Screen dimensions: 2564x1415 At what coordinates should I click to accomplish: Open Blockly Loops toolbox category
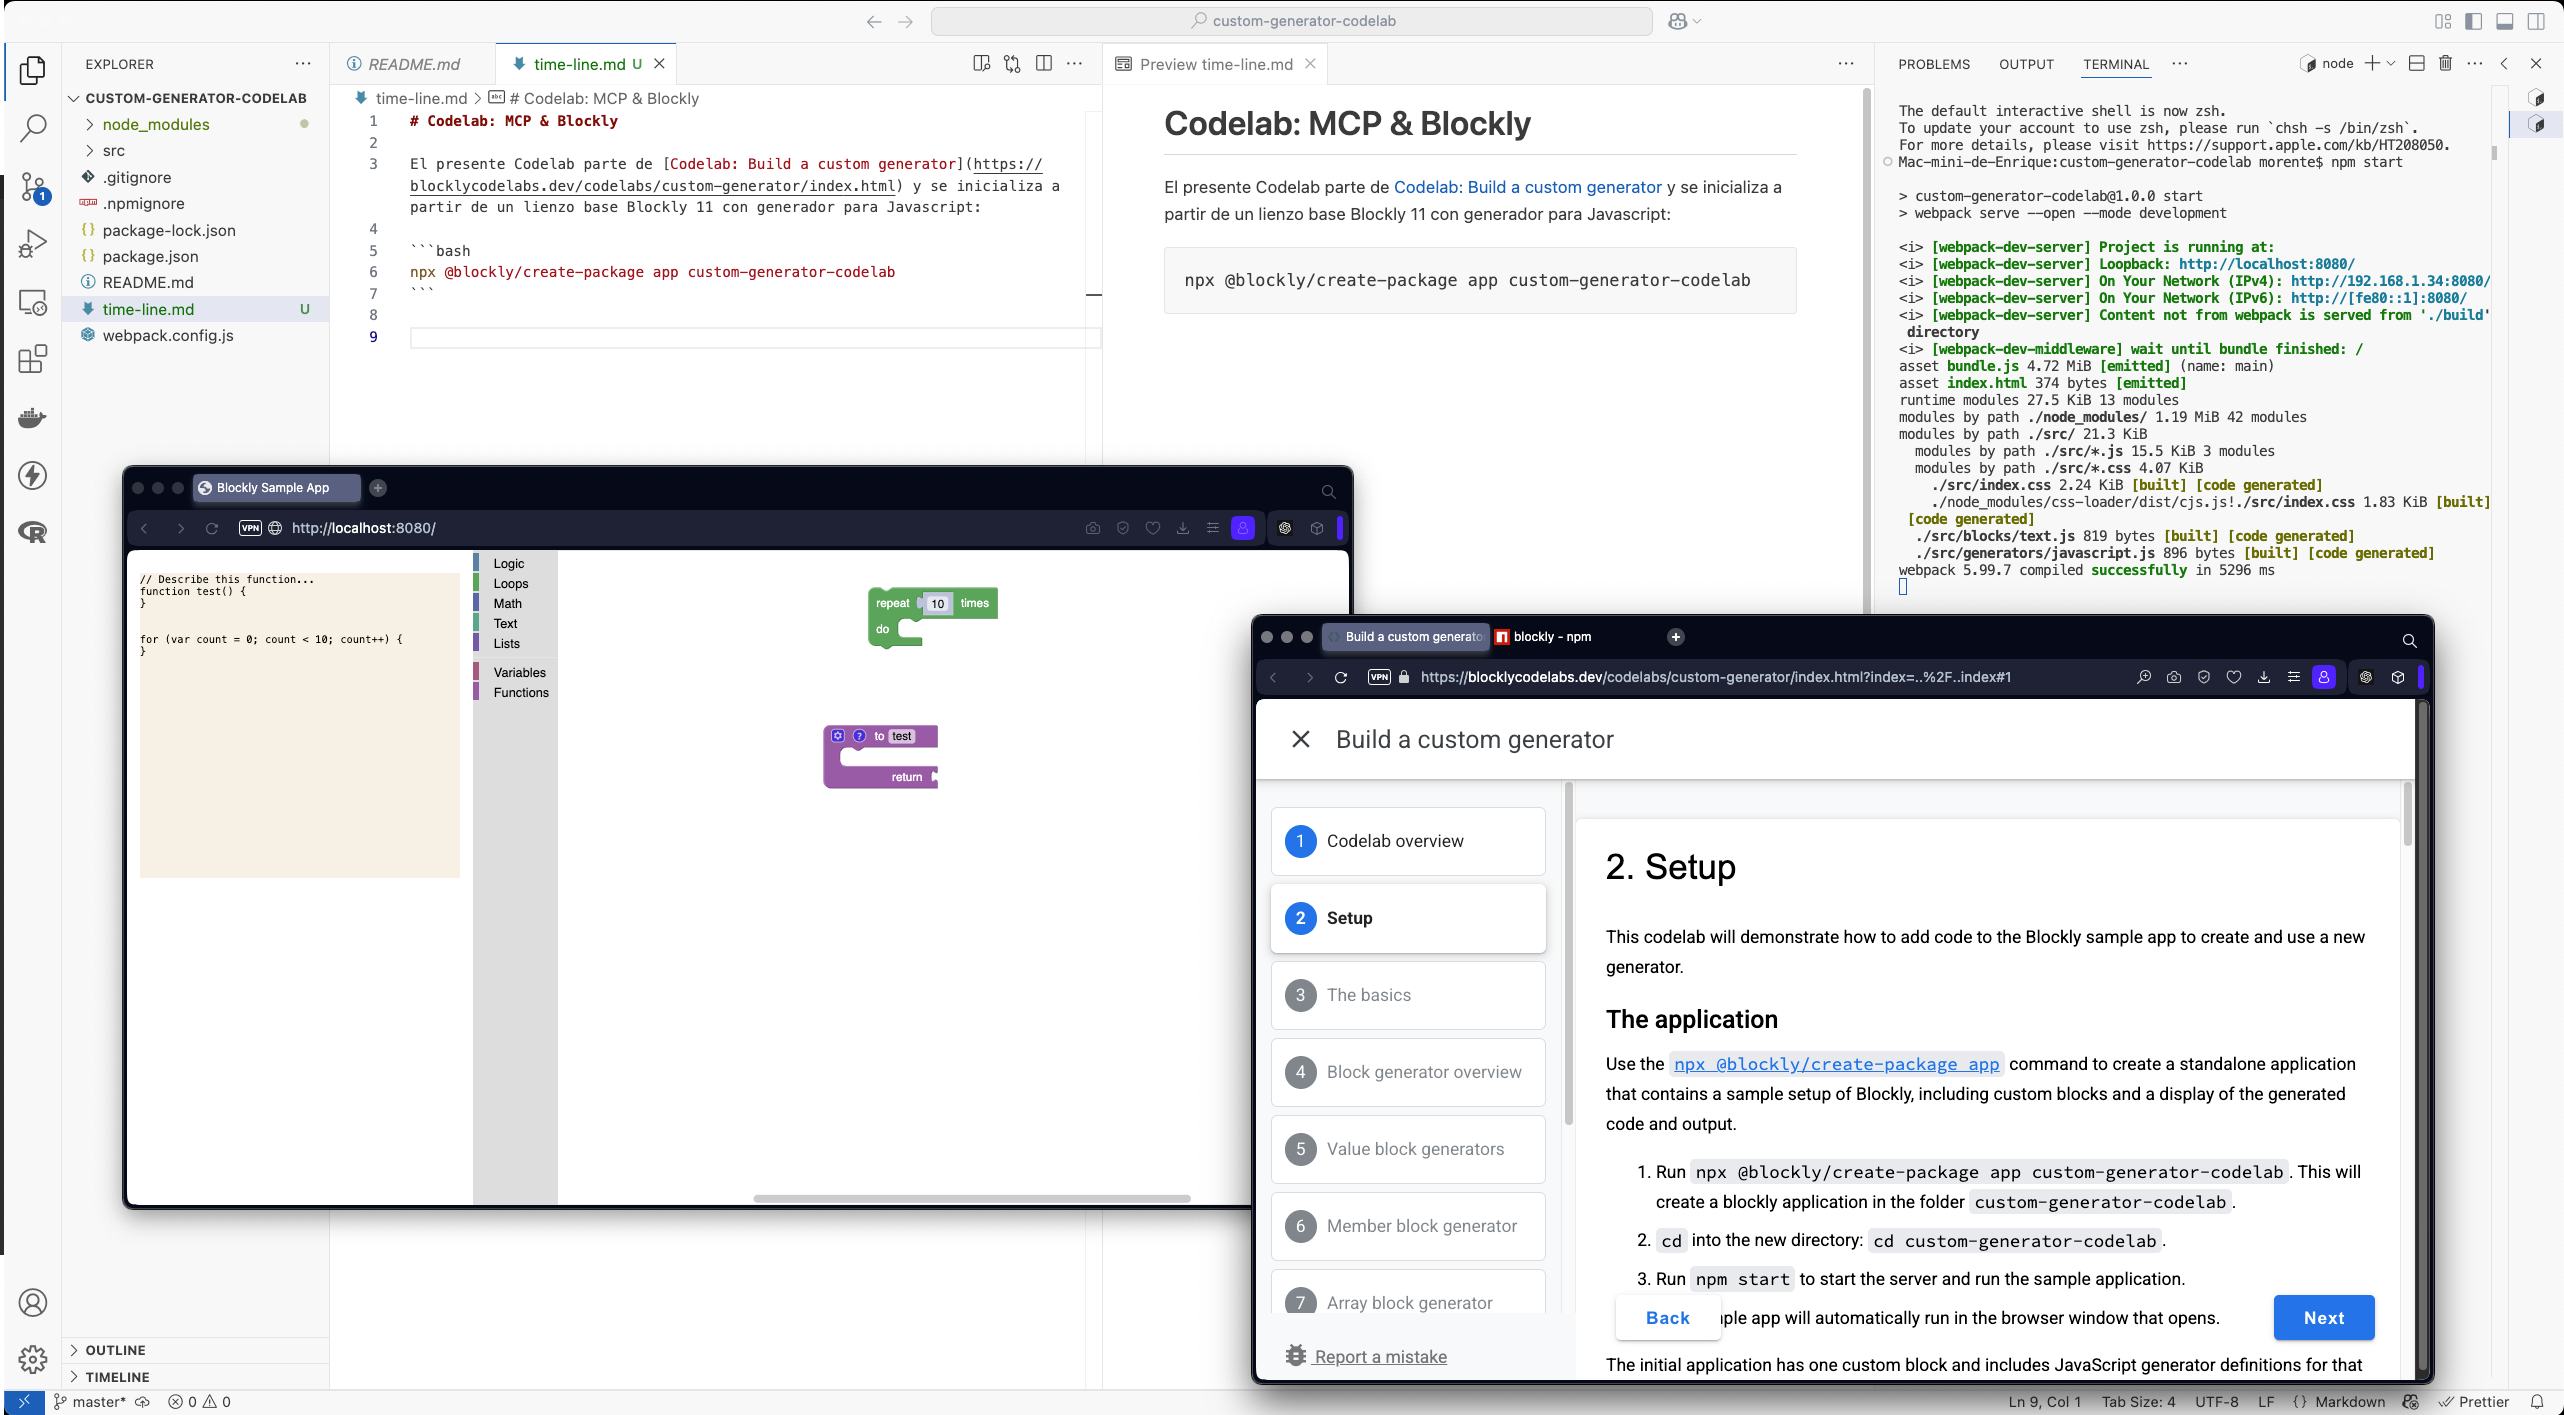tap(510, 583)
